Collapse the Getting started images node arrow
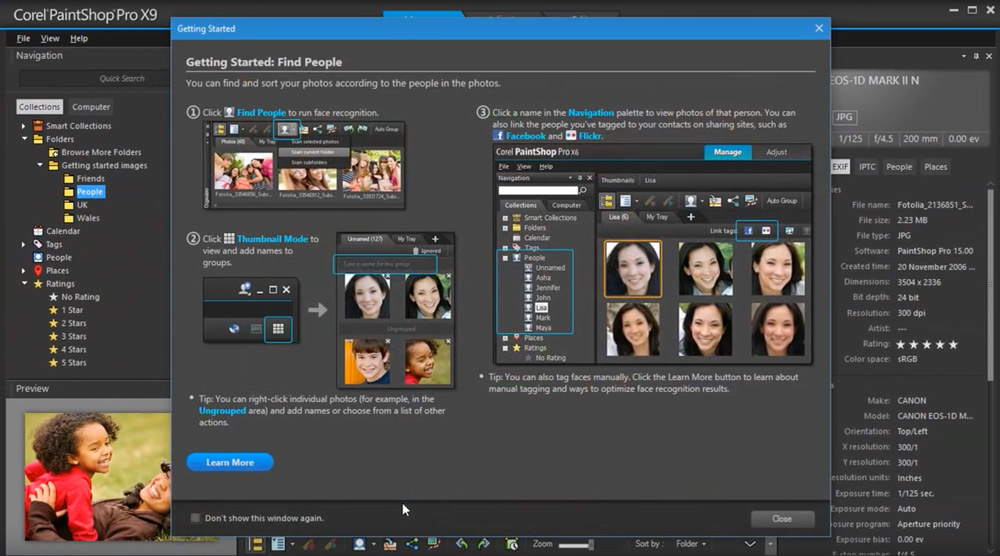 [40, 165]
